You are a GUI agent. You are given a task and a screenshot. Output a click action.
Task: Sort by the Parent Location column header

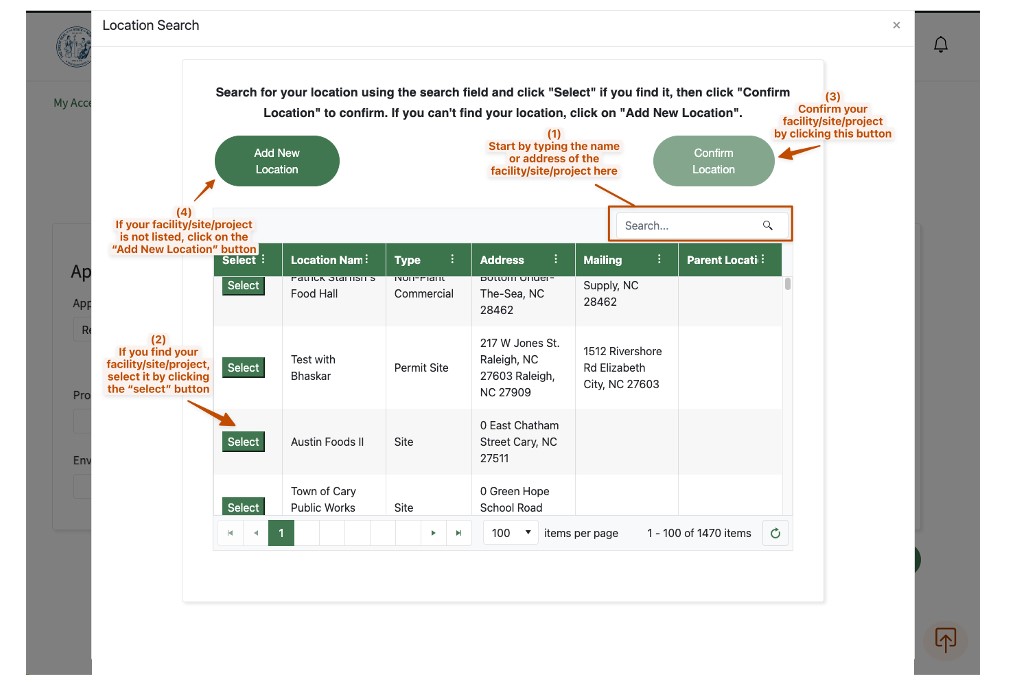(x=722, y=260)
